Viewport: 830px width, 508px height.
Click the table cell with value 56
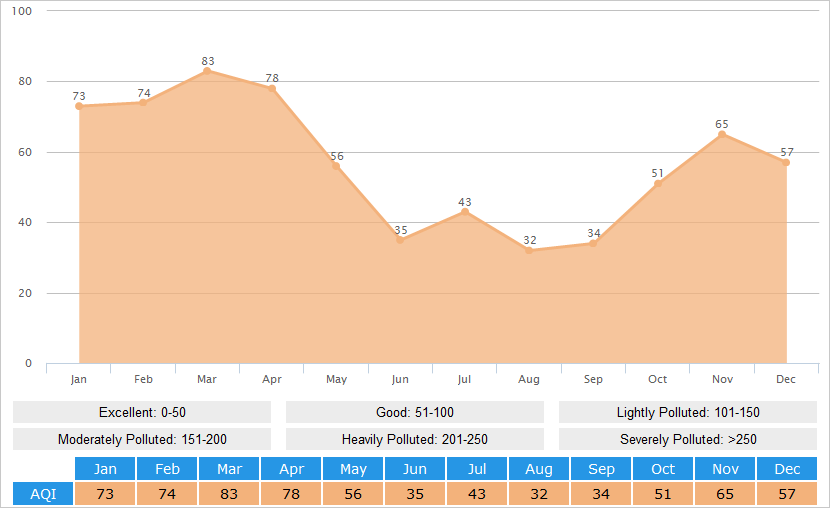tap(353, 494)
